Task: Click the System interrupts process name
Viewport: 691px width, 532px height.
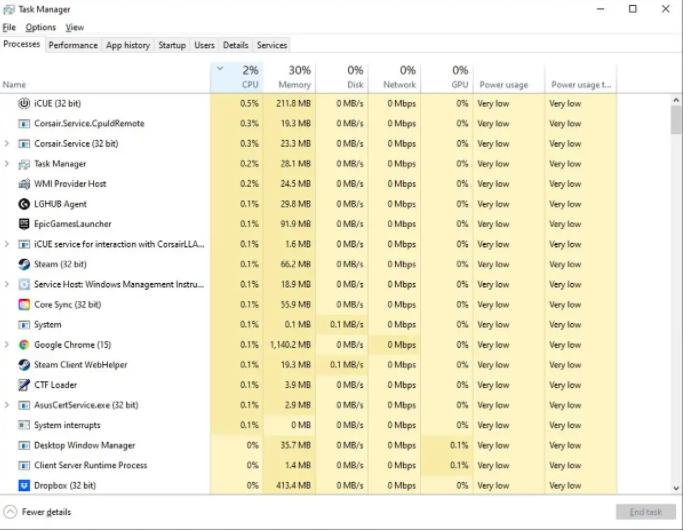Action: (67, 425)
